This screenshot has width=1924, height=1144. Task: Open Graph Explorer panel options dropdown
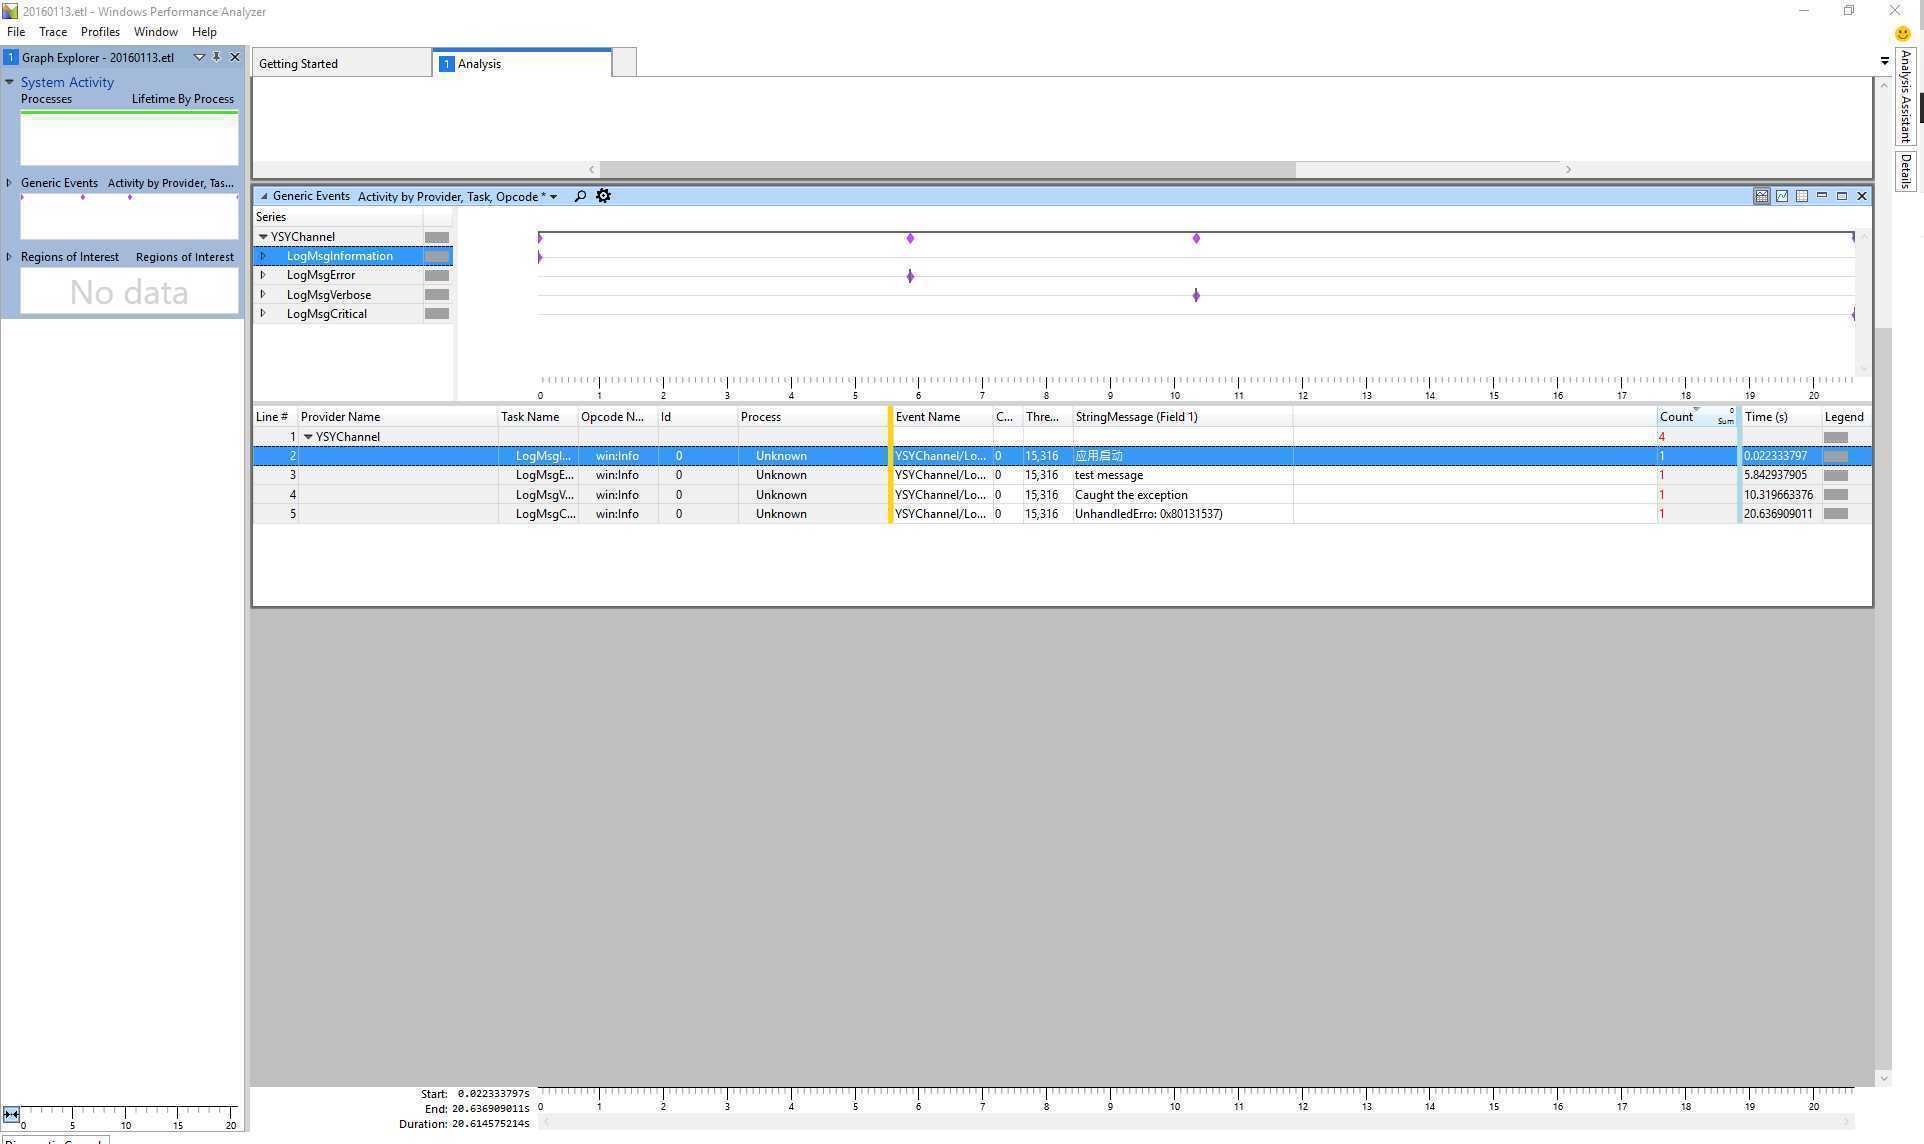tap(199, 57)
